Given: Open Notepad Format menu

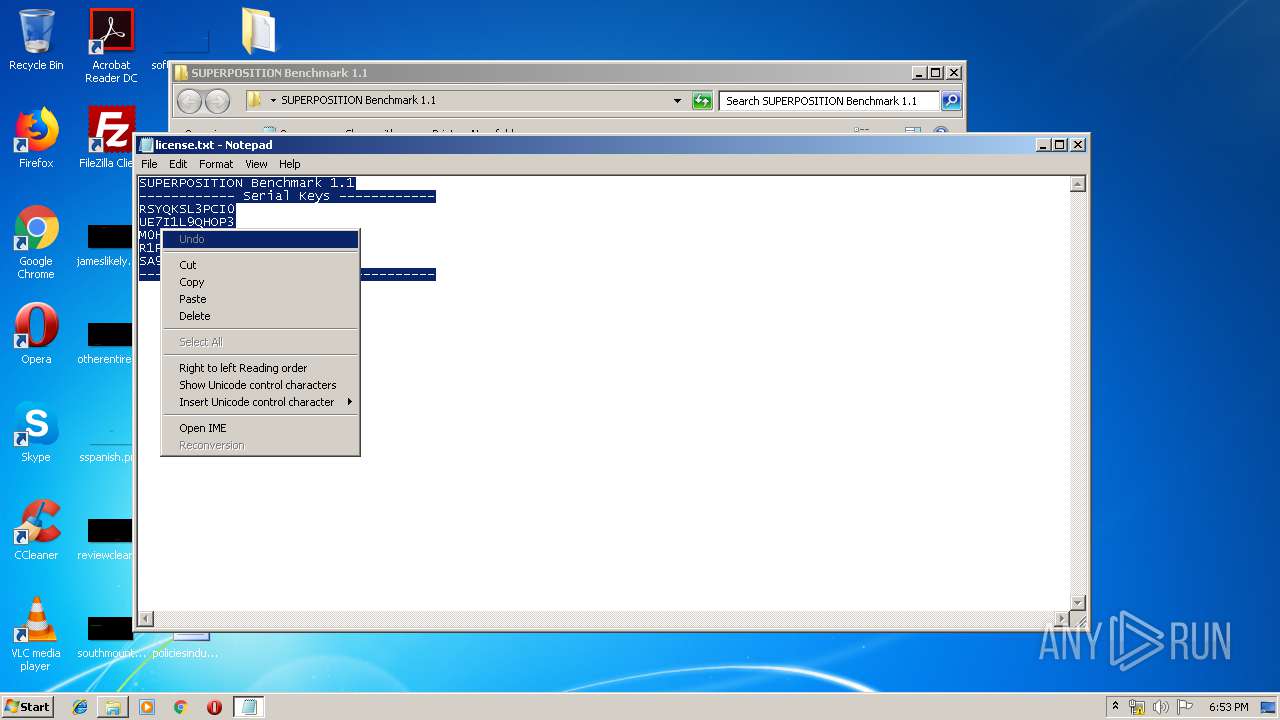Looking at the screenshot, I should (x=216, y=164).
